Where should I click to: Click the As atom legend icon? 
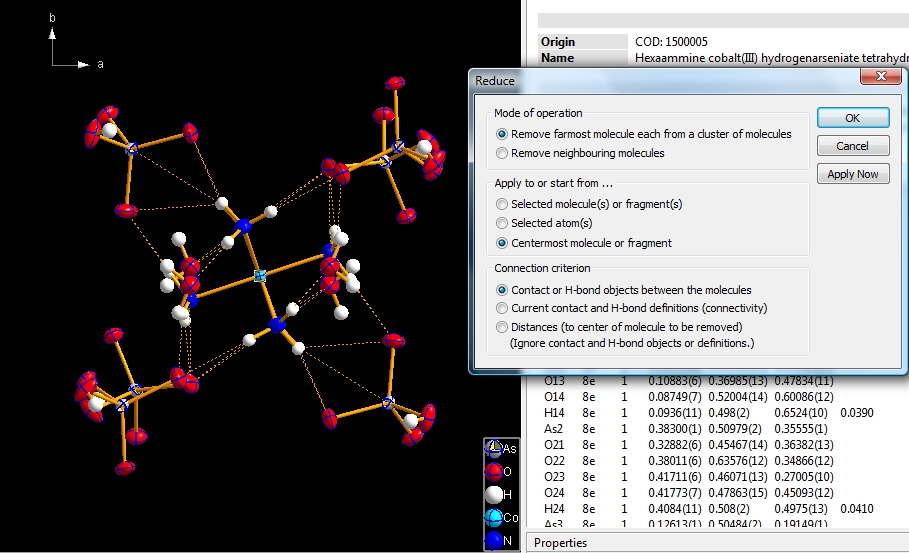(494, 449)
